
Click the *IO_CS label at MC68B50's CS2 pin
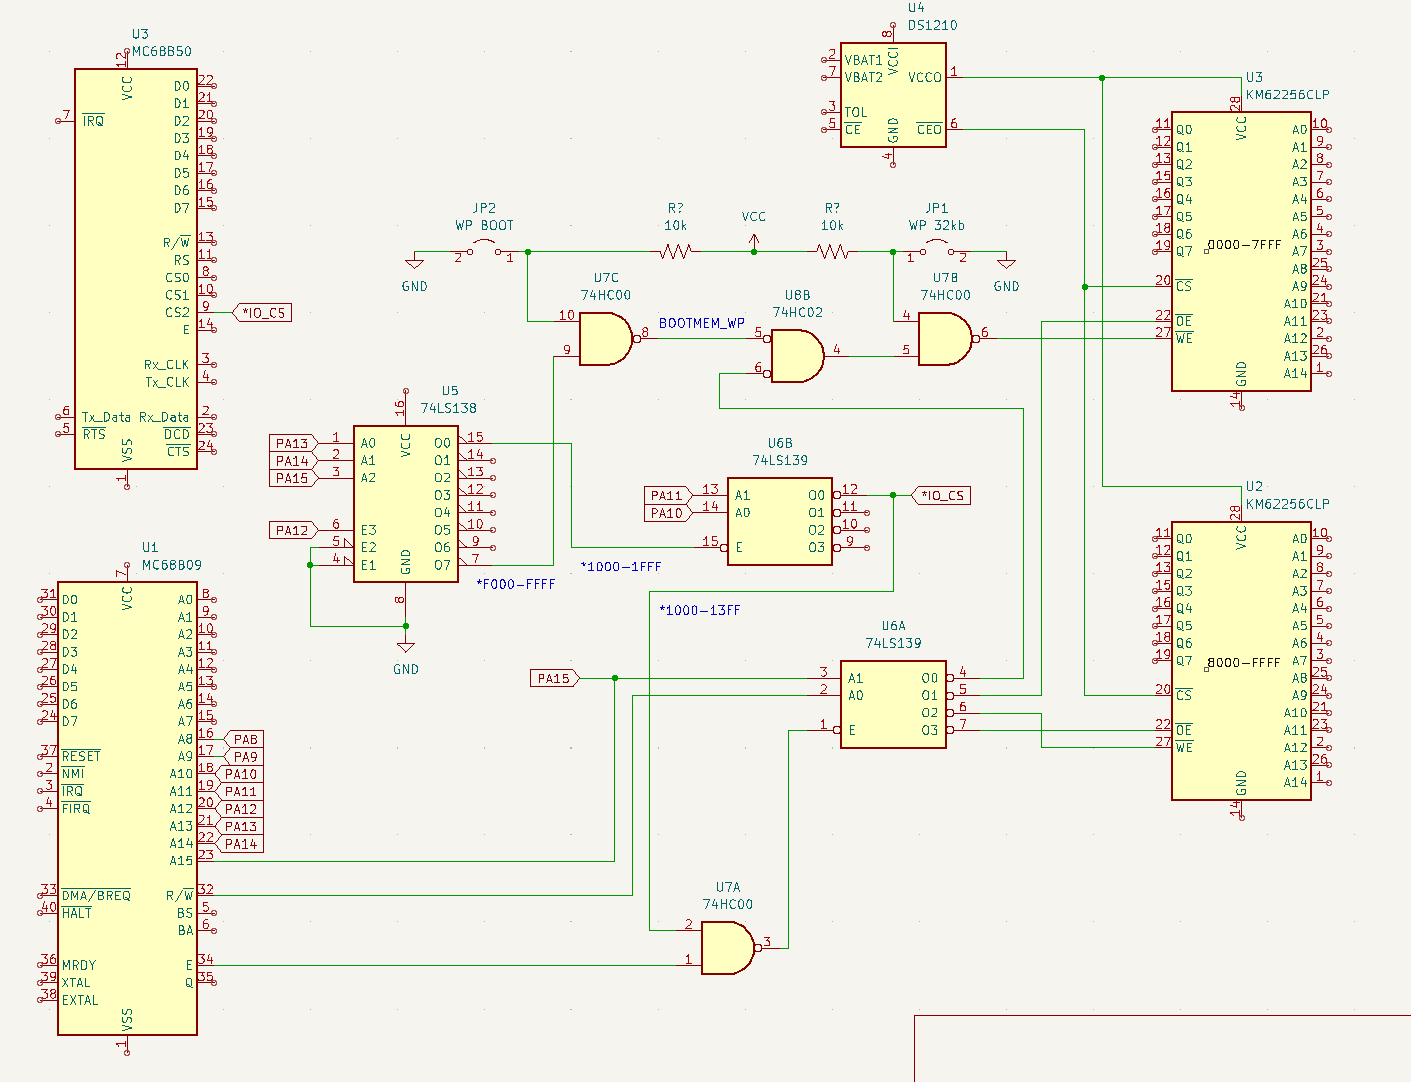click(x=262, y=313)
